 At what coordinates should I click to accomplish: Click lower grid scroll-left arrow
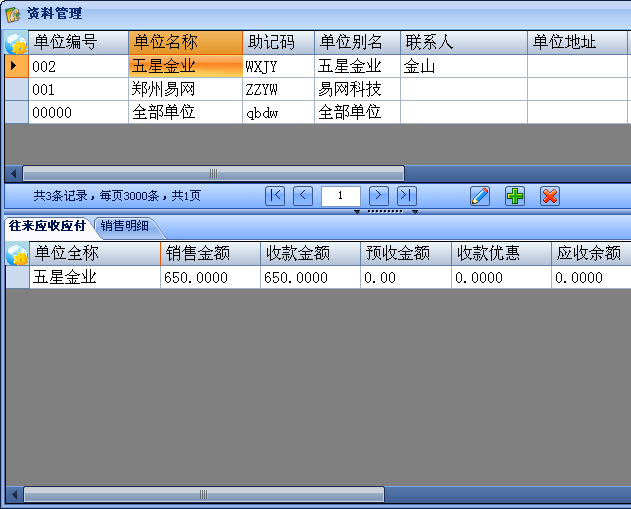tap(14, 495)
